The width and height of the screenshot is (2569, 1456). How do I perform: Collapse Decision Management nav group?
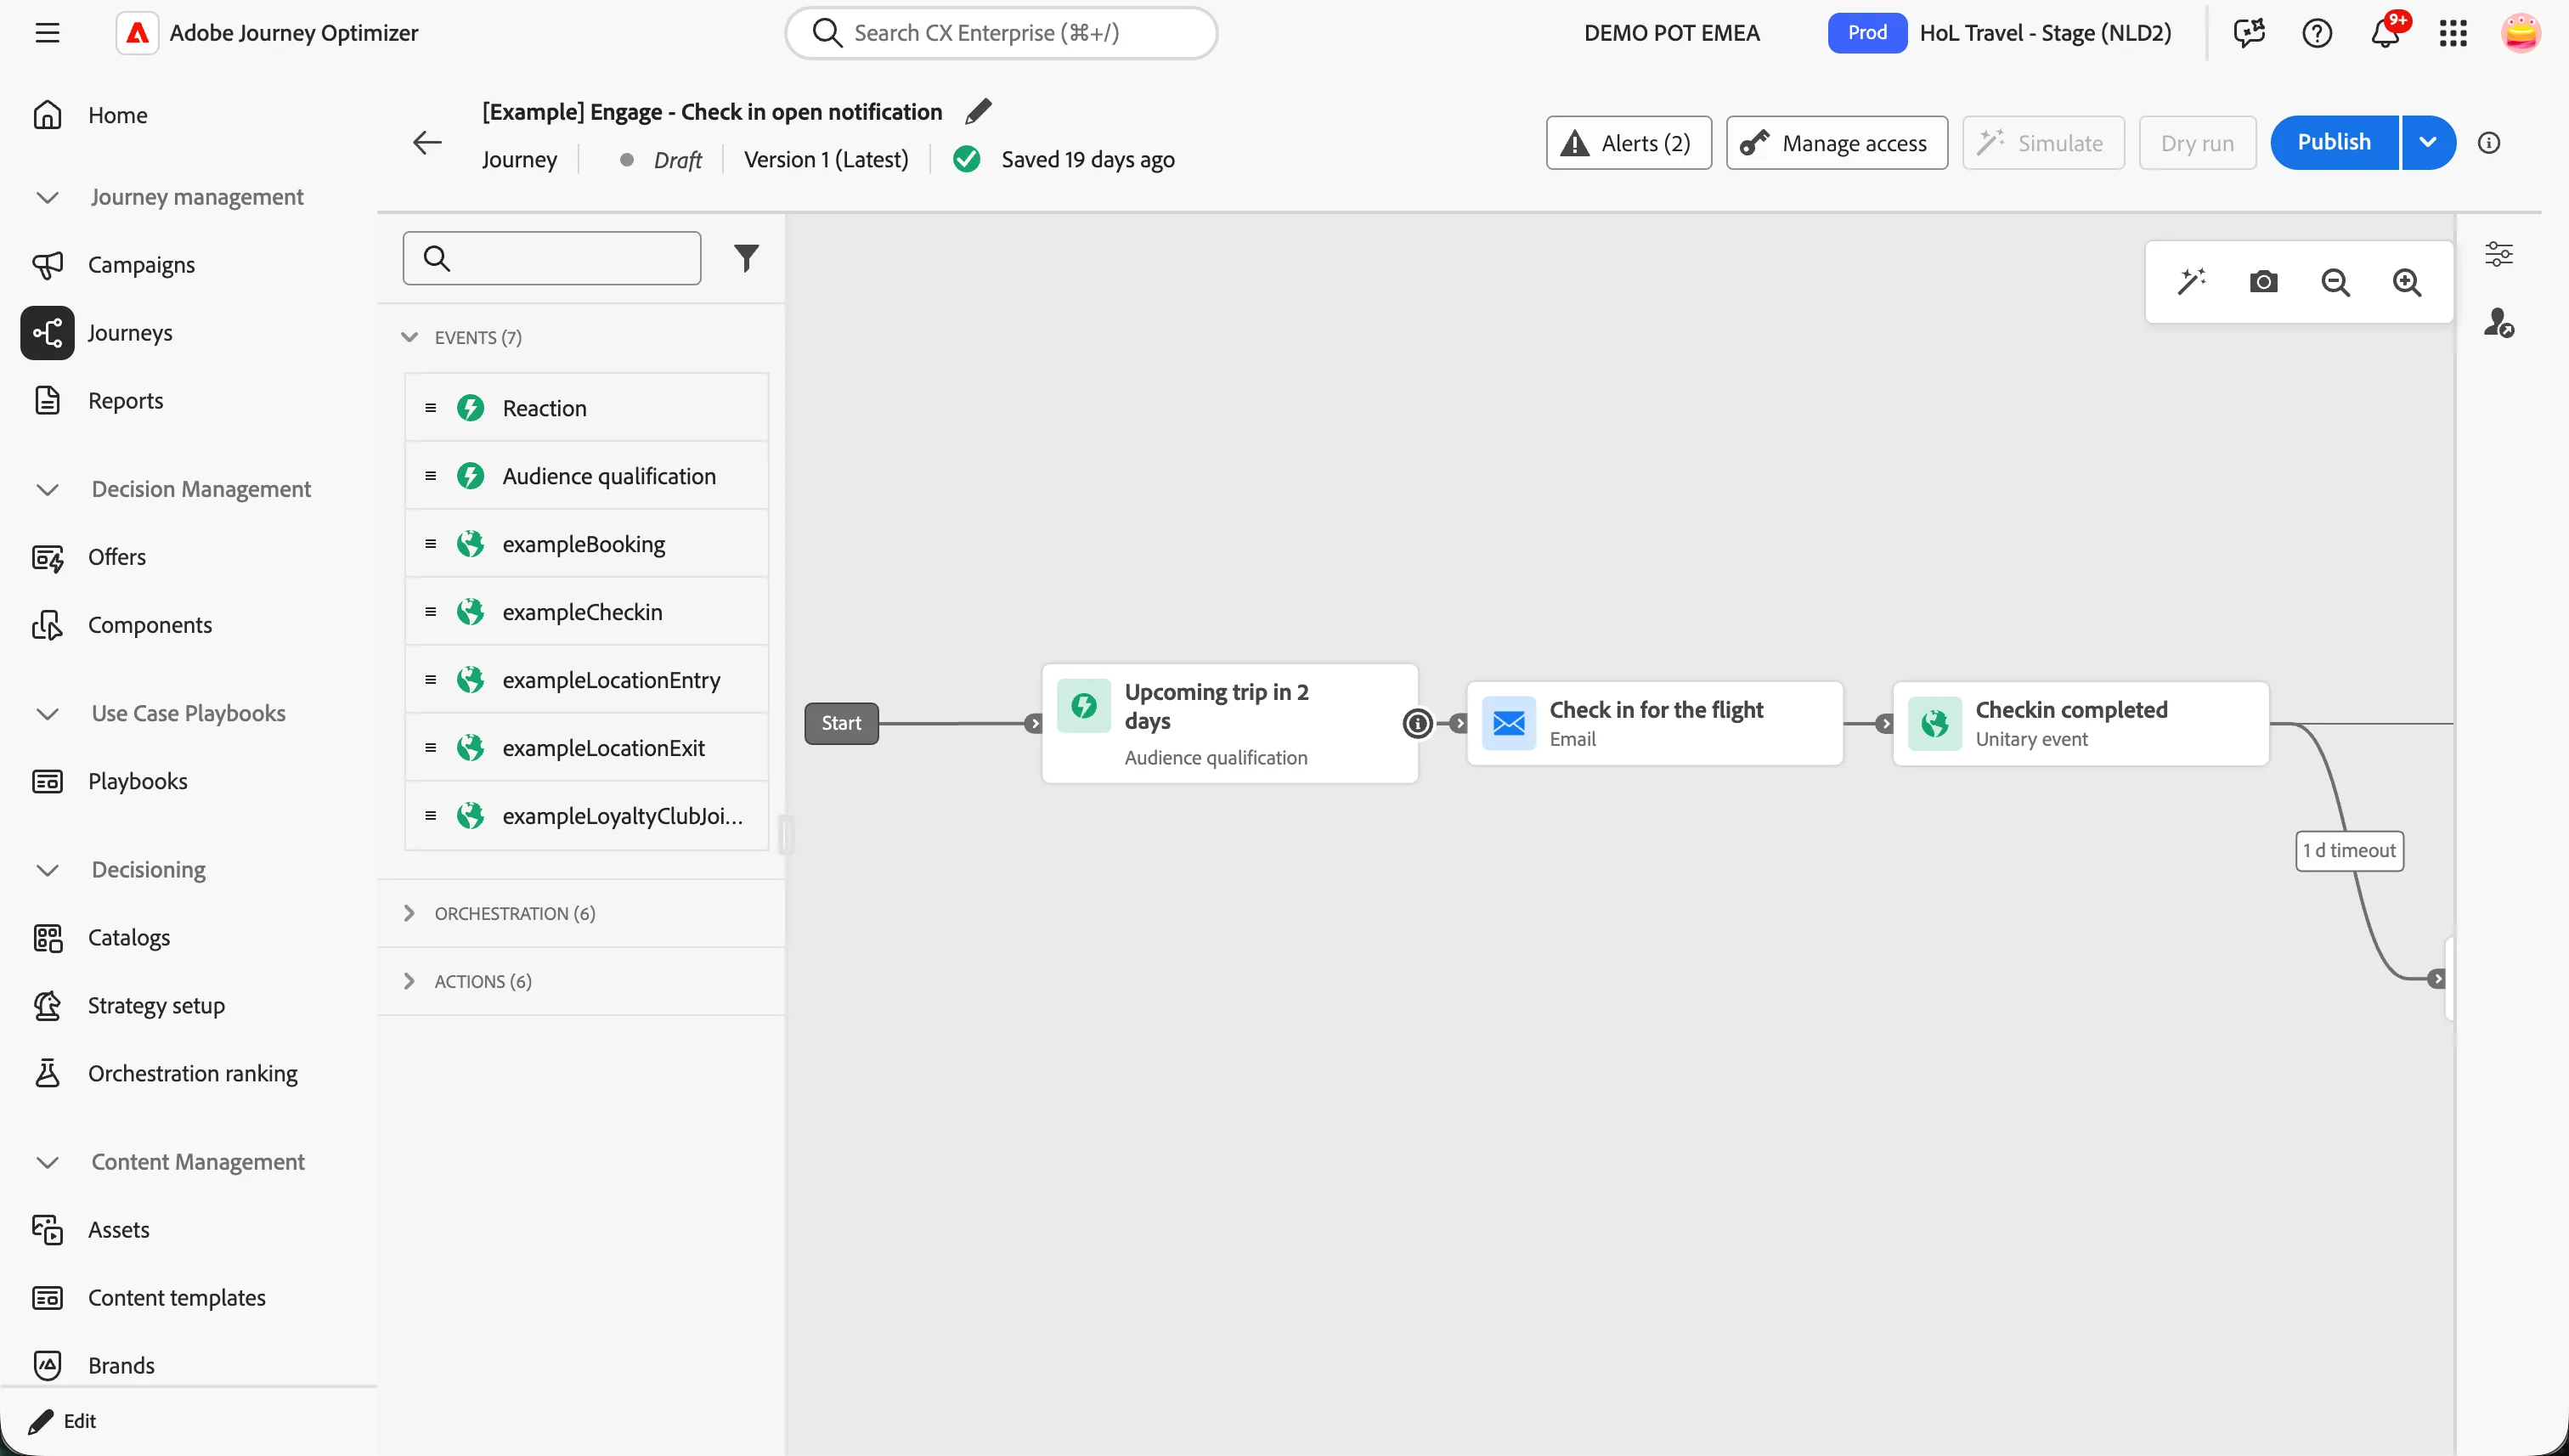point(47,489)
